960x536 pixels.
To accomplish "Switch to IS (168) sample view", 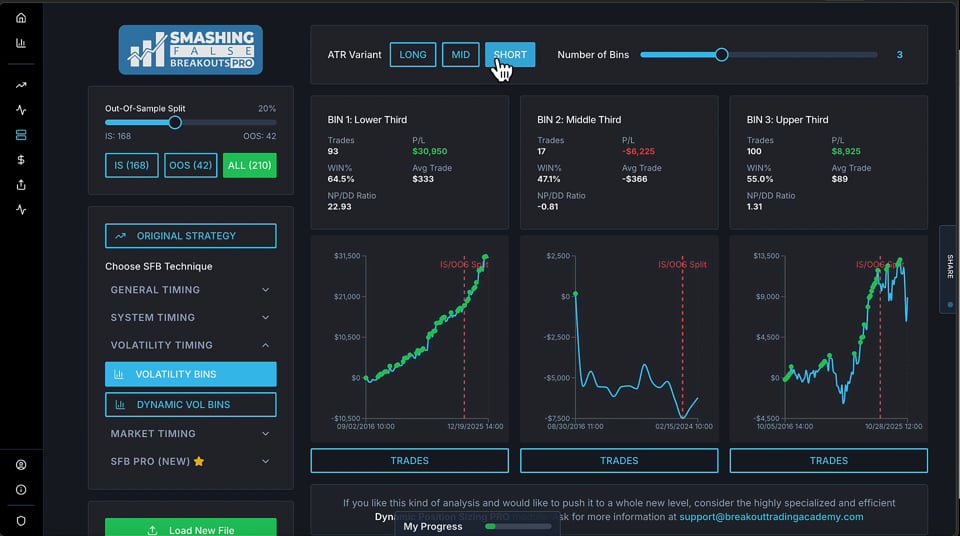I will tap(132, 165).
